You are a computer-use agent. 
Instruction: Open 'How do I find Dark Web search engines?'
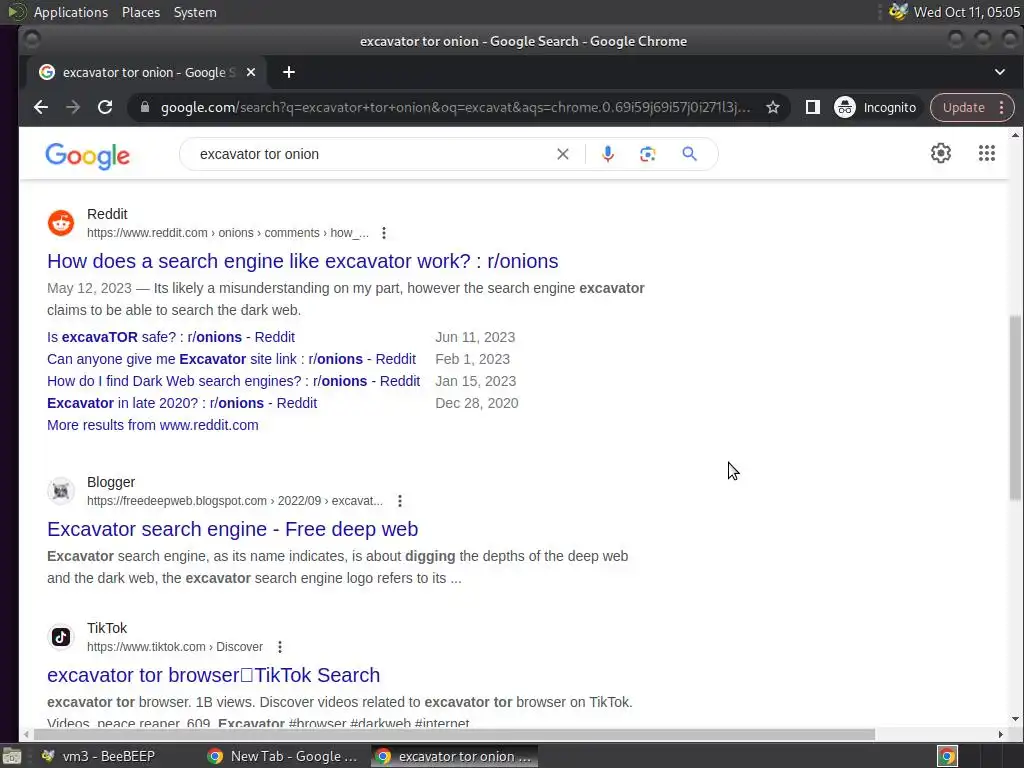click(x=233, y=381)
